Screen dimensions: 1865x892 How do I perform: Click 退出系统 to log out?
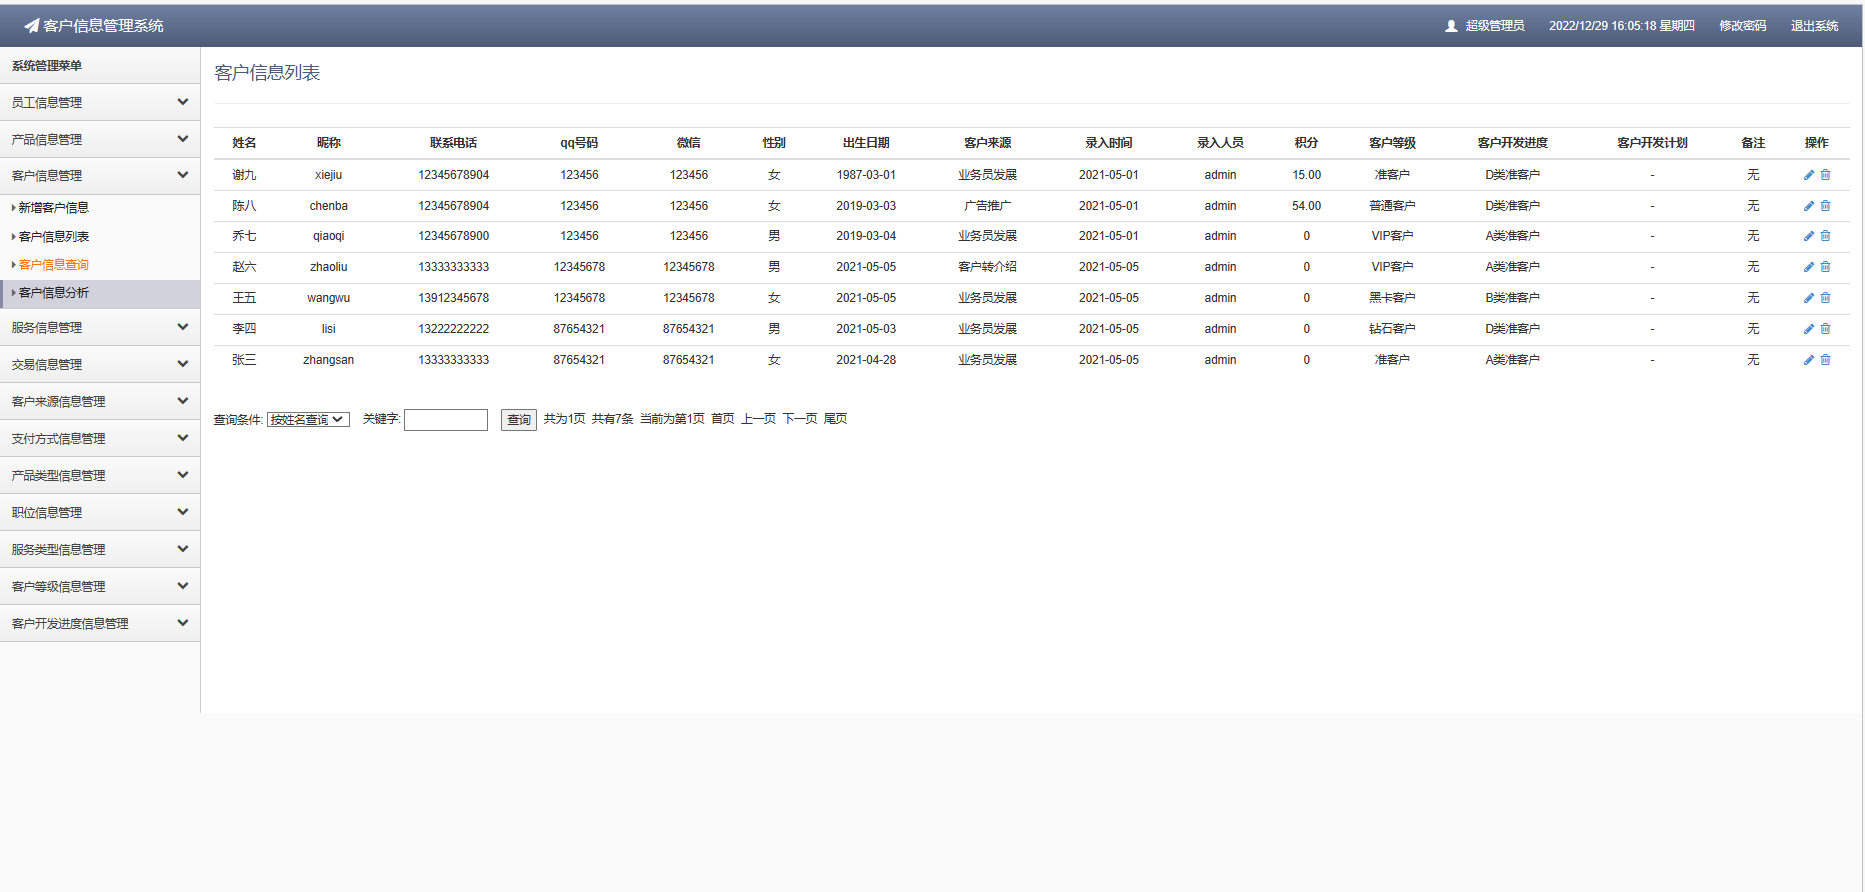1815,26
